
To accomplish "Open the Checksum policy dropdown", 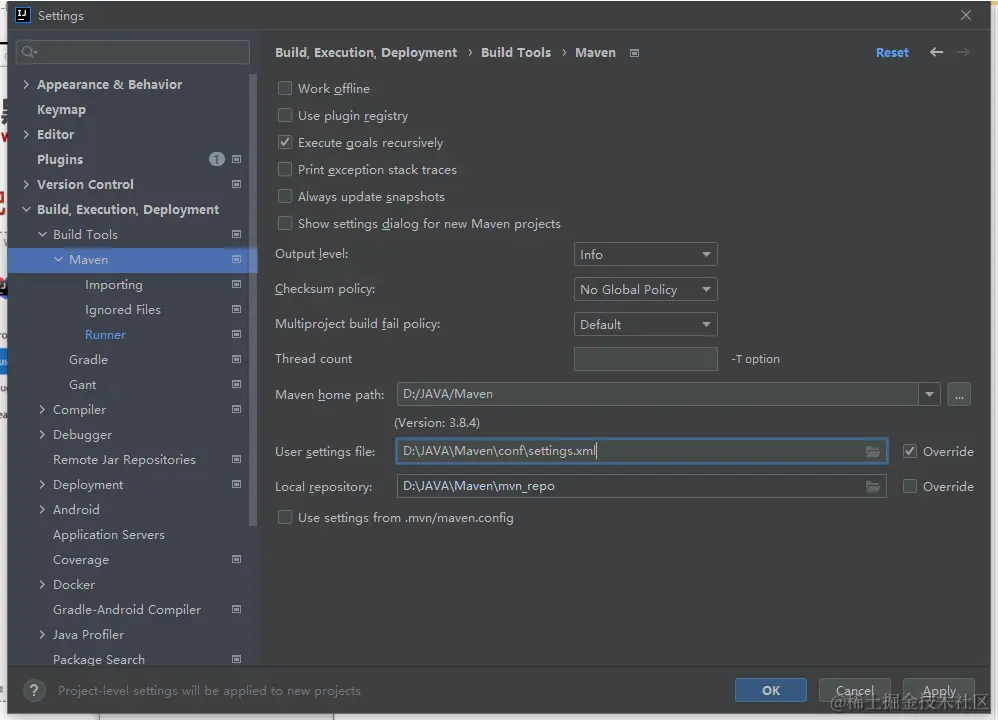I will click(645, 289).
